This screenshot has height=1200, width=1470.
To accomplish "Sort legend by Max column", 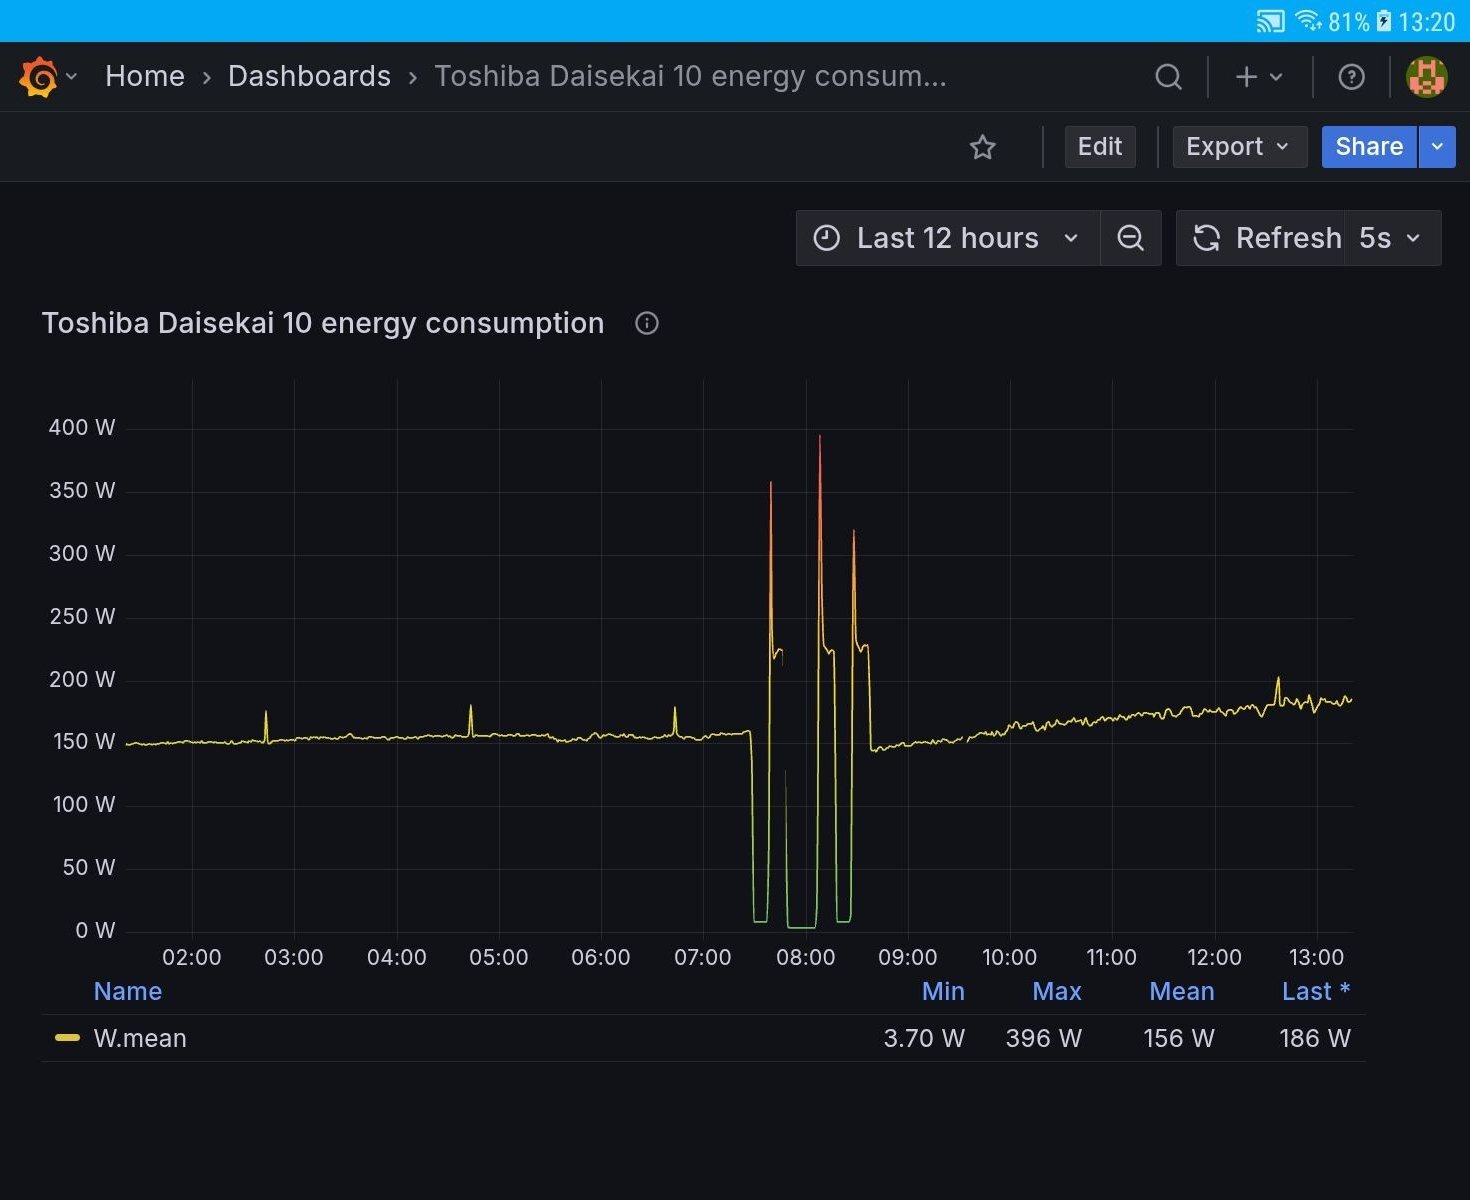I will click(1057, 991).
